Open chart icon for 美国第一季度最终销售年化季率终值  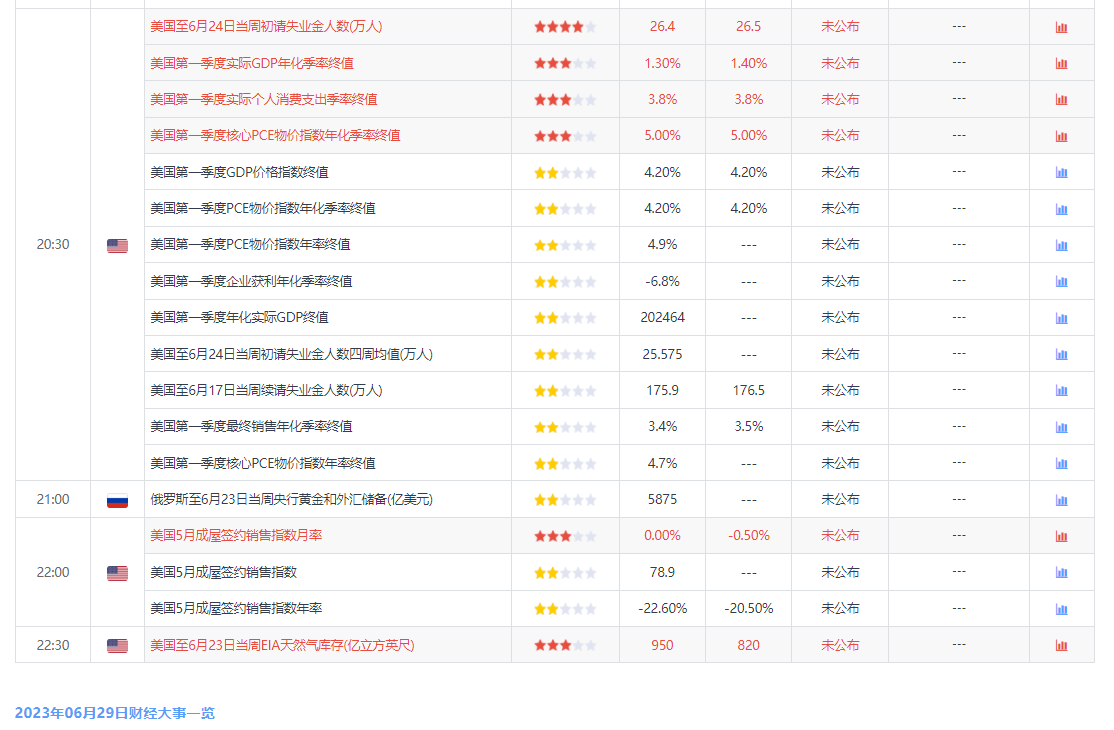1061,427
